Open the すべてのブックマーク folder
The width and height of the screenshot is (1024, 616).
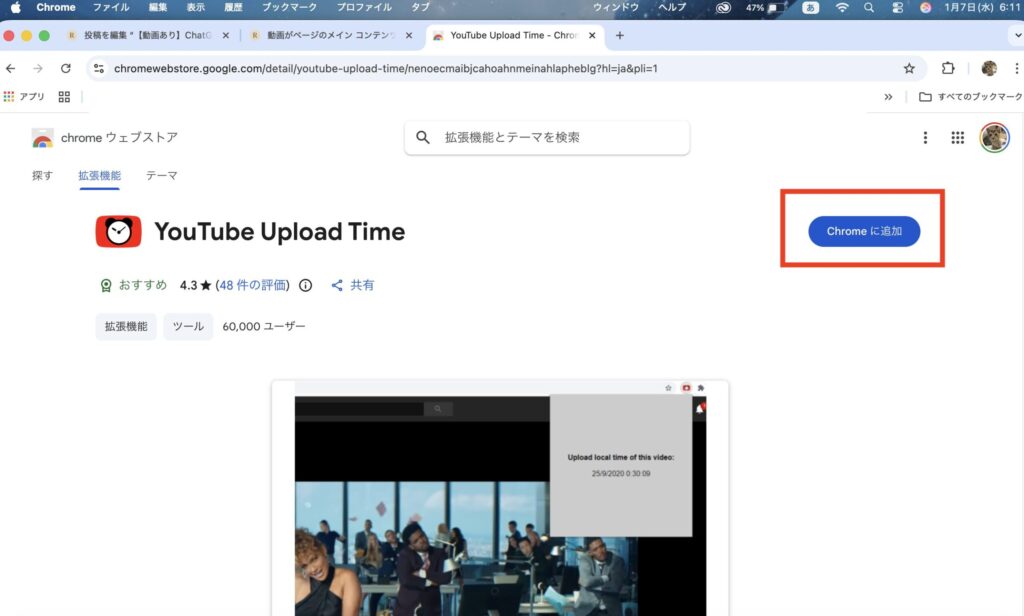[x=970, y=97]
